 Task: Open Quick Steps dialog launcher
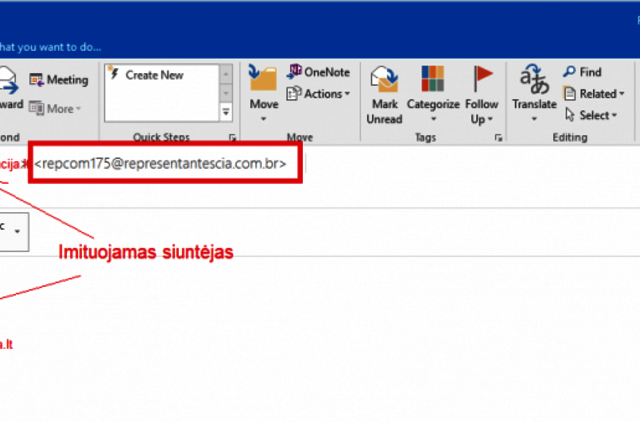233,138
